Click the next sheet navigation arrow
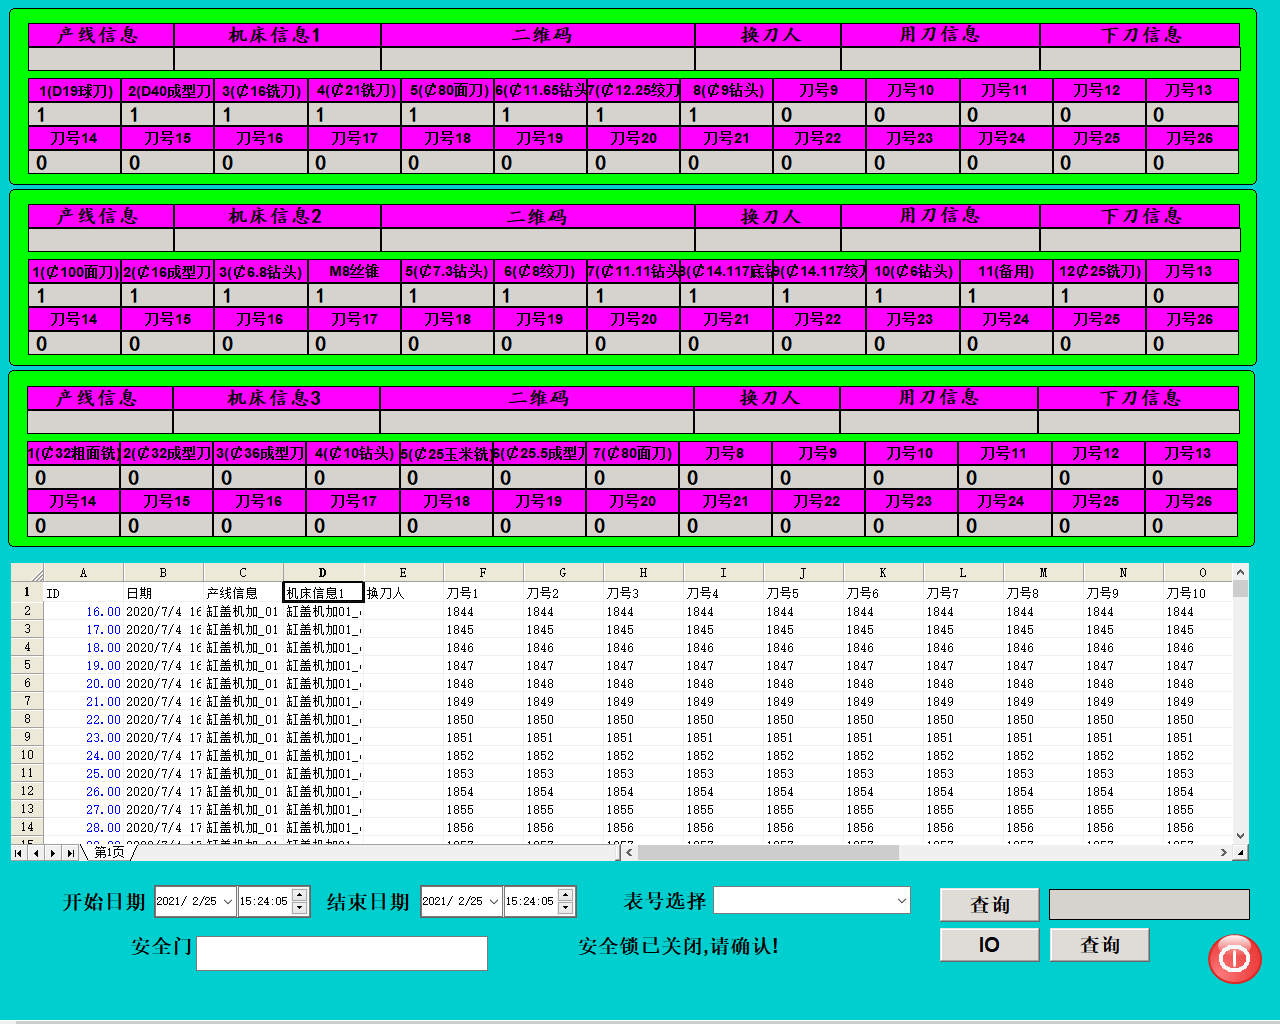This screenshot has width=1280, height=1024. pos(53,853)
